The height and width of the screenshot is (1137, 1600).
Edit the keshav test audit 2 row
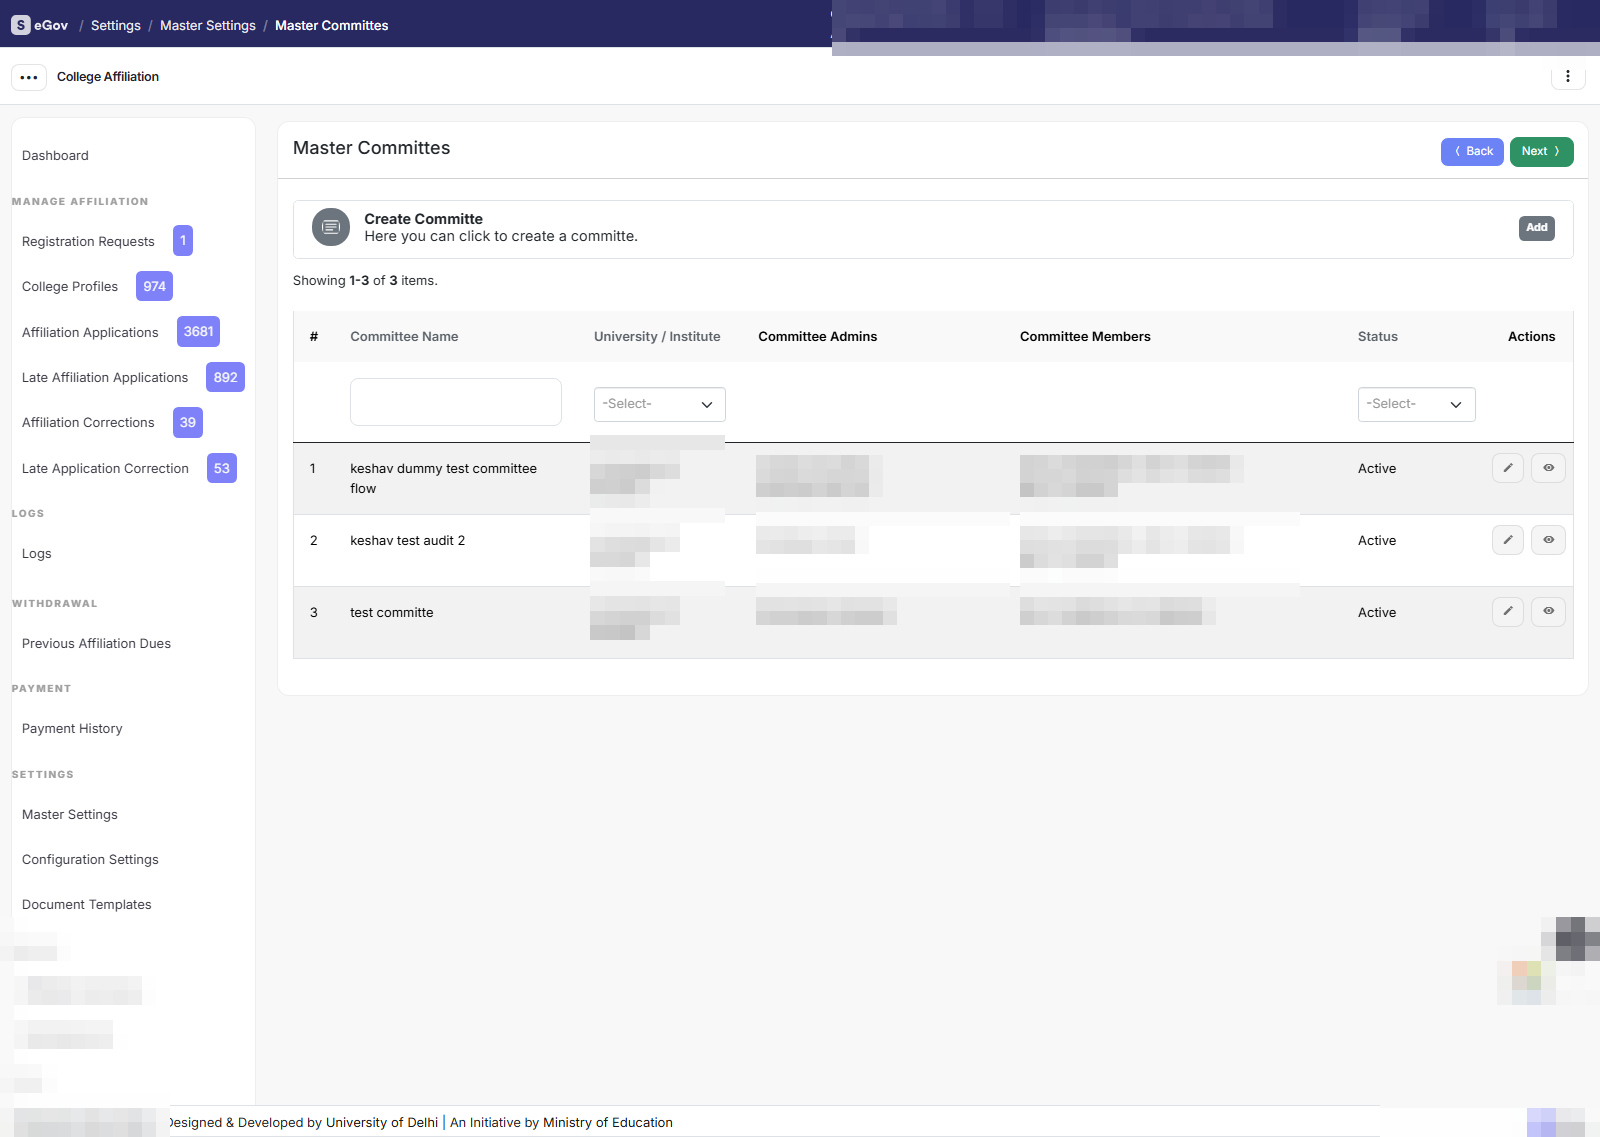point(1508,540)
